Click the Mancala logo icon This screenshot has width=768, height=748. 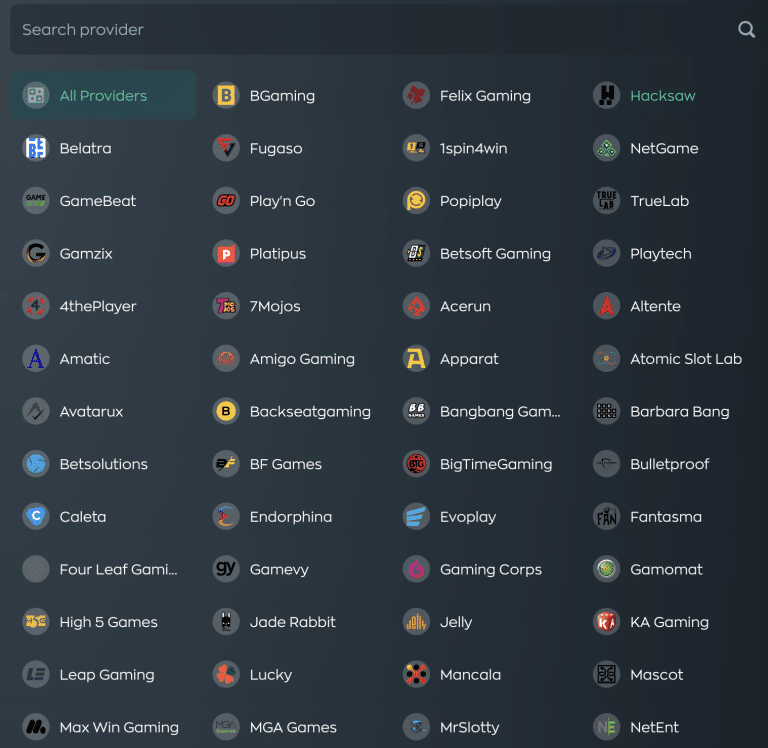416,675
